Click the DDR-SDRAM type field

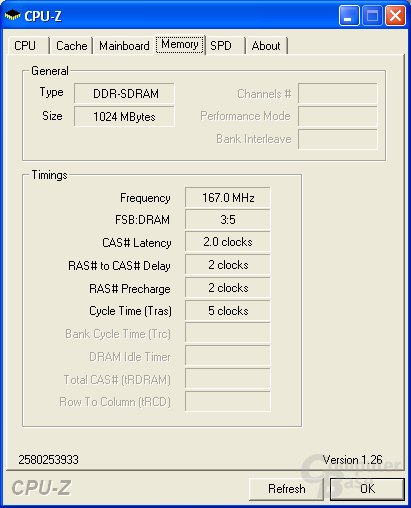pos(124,93)
